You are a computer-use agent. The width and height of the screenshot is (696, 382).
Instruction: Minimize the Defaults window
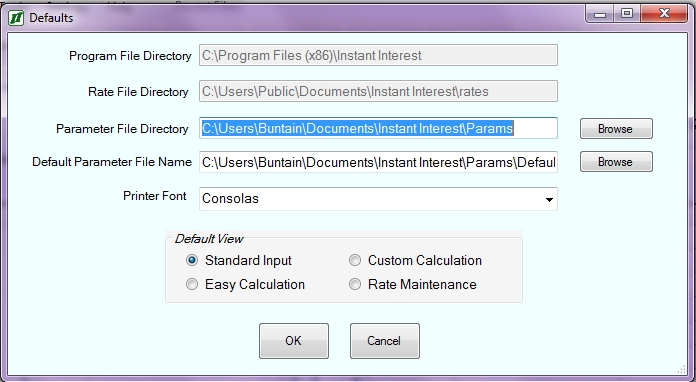[x=600, y=14]
